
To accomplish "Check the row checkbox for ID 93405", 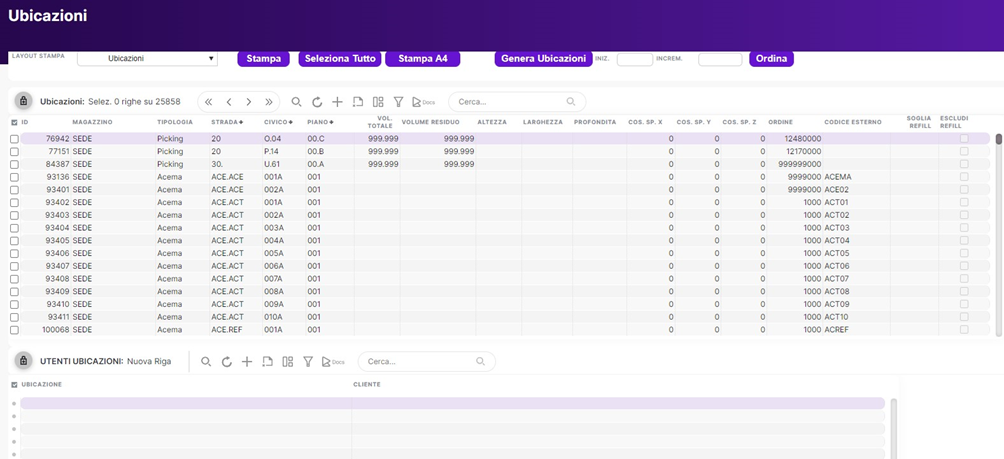I will click(x=14, y=241).
